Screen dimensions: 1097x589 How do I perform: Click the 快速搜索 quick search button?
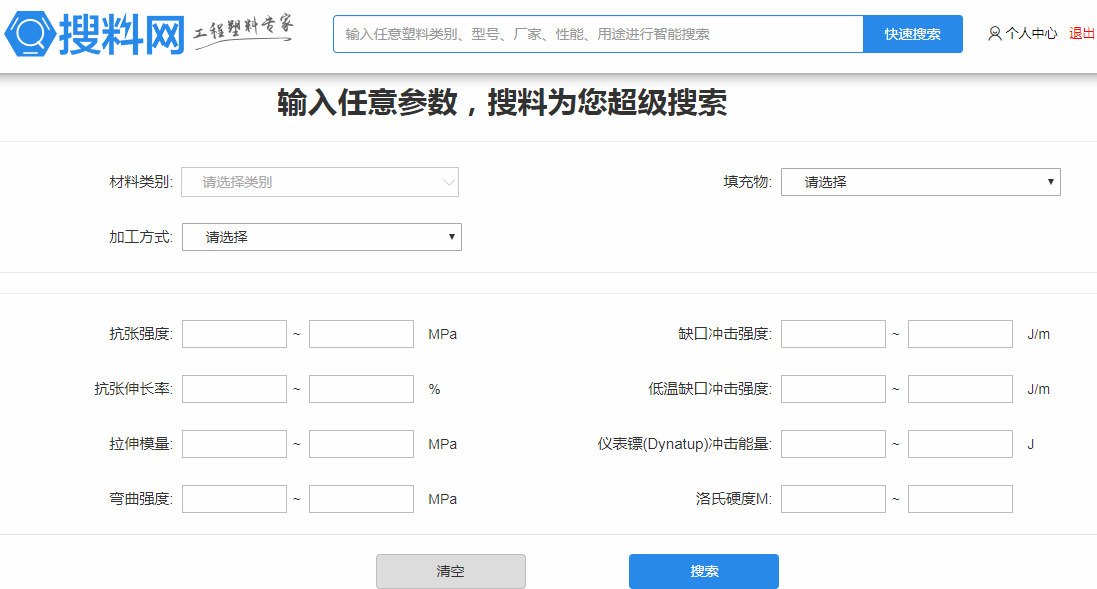pos(912,34)
